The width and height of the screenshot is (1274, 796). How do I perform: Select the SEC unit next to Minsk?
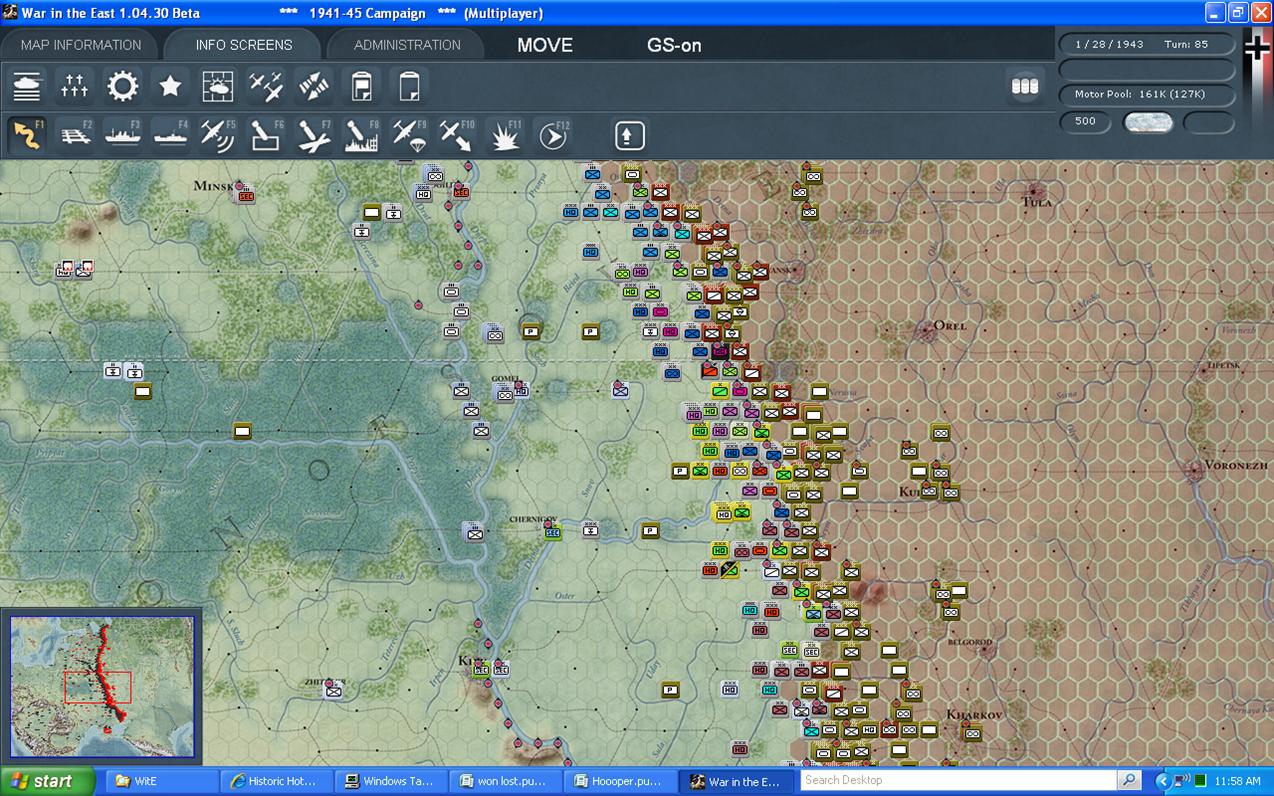245,196
